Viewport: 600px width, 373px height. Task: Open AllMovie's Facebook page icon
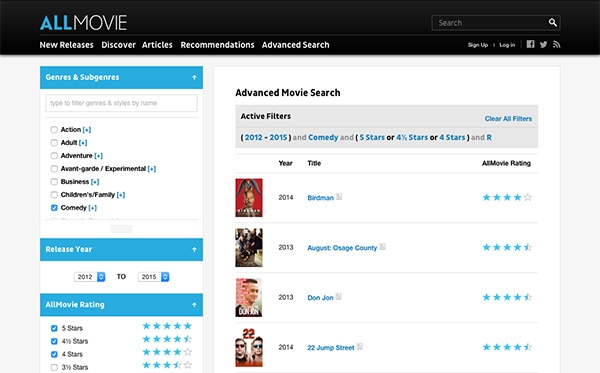click(530, 44)
